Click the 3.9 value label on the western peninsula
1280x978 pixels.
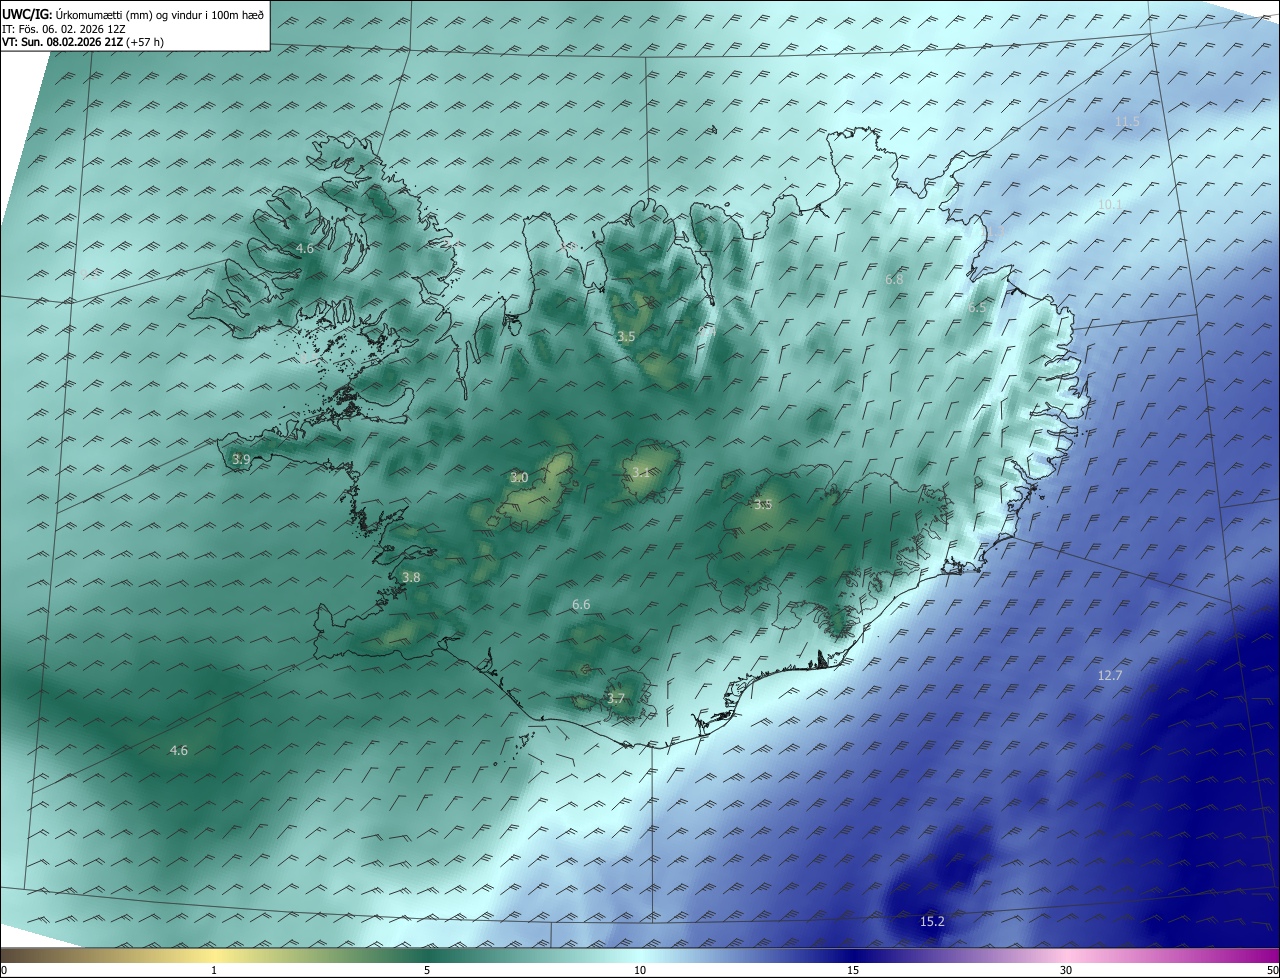click(x=241, y=459)
